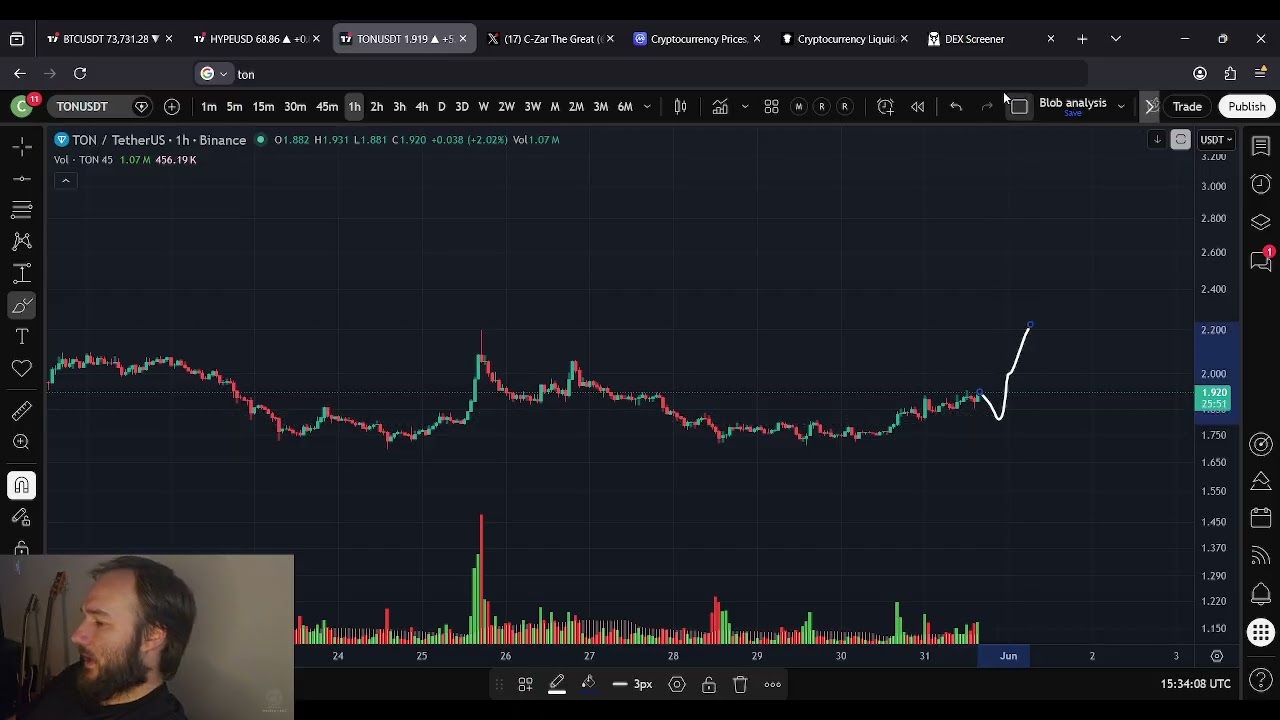
Task: Open the Fibonacci retracement tool group
Action: (22, 210)
